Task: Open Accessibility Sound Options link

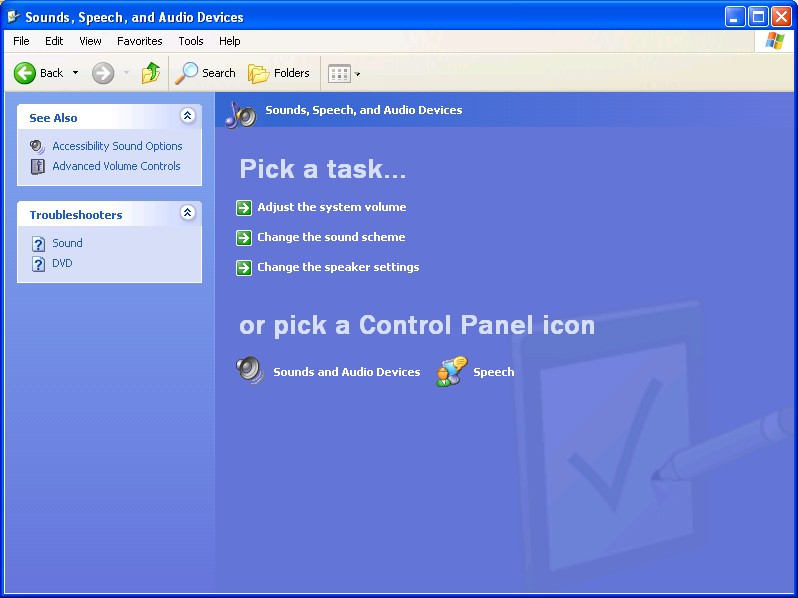Action: (117, 146)
